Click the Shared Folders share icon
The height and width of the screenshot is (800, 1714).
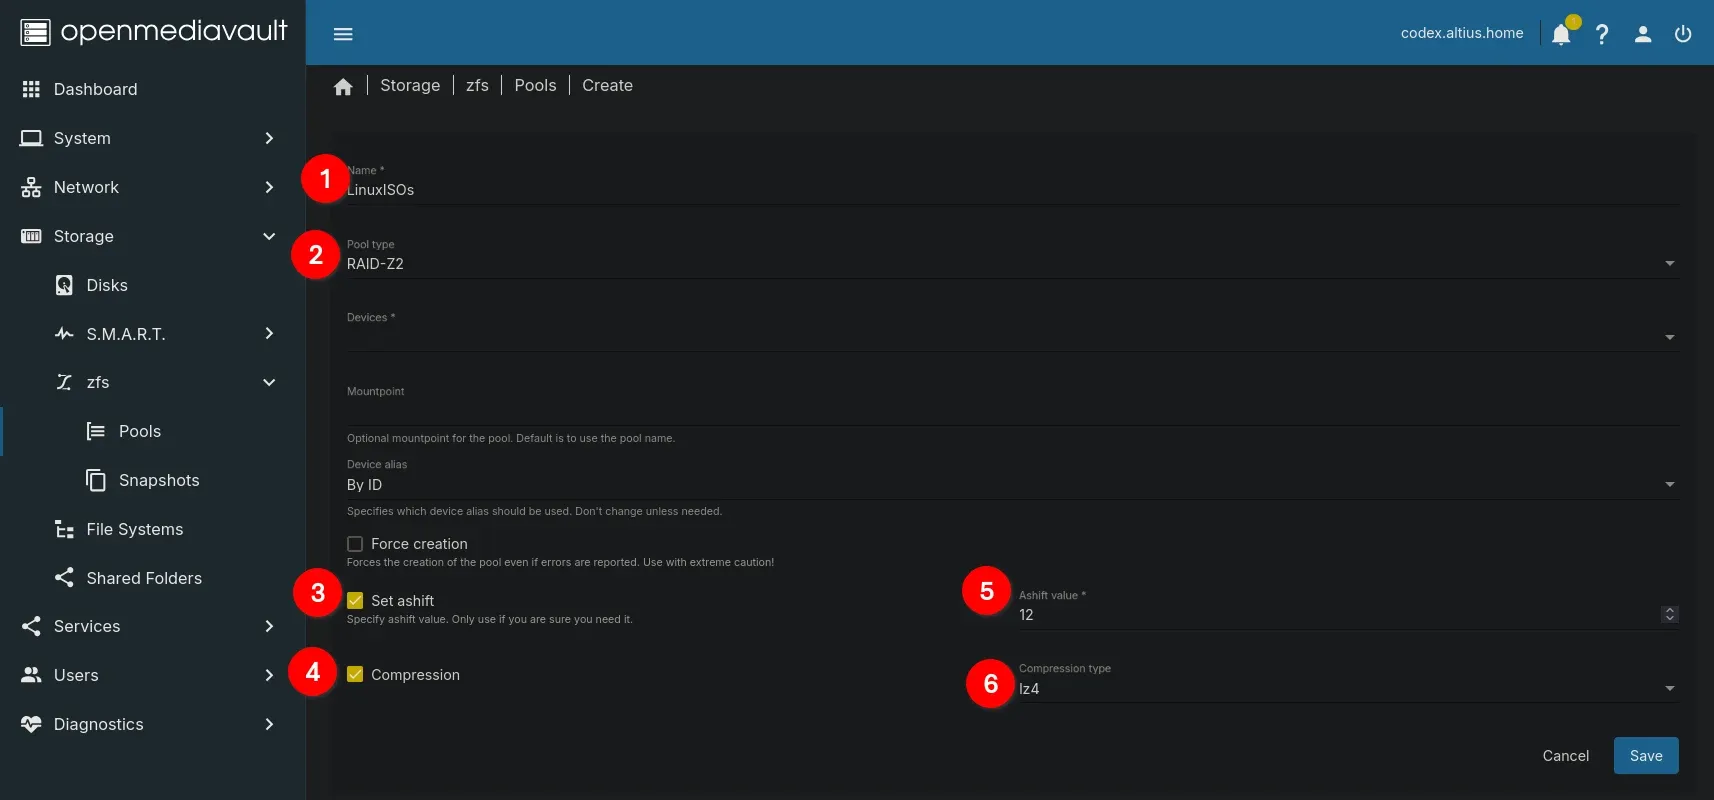click(x=64, y=578)
